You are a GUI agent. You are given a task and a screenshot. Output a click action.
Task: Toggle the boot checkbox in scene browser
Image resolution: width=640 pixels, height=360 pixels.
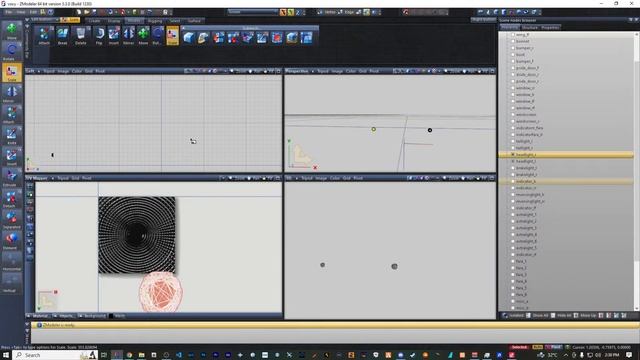click(x=513, y=54)
